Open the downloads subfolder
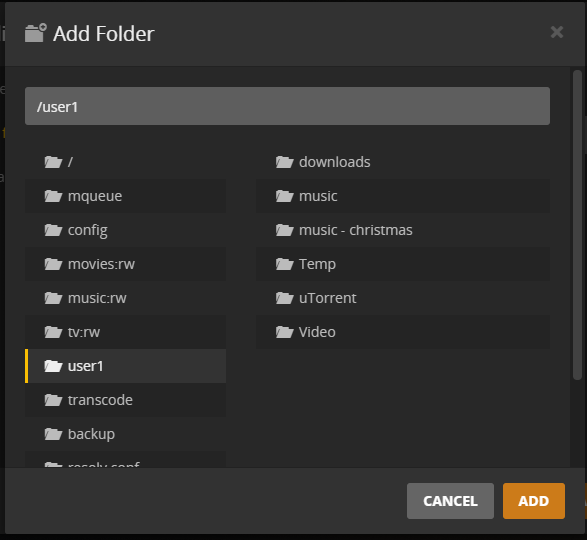 click(x=334, y=162)
